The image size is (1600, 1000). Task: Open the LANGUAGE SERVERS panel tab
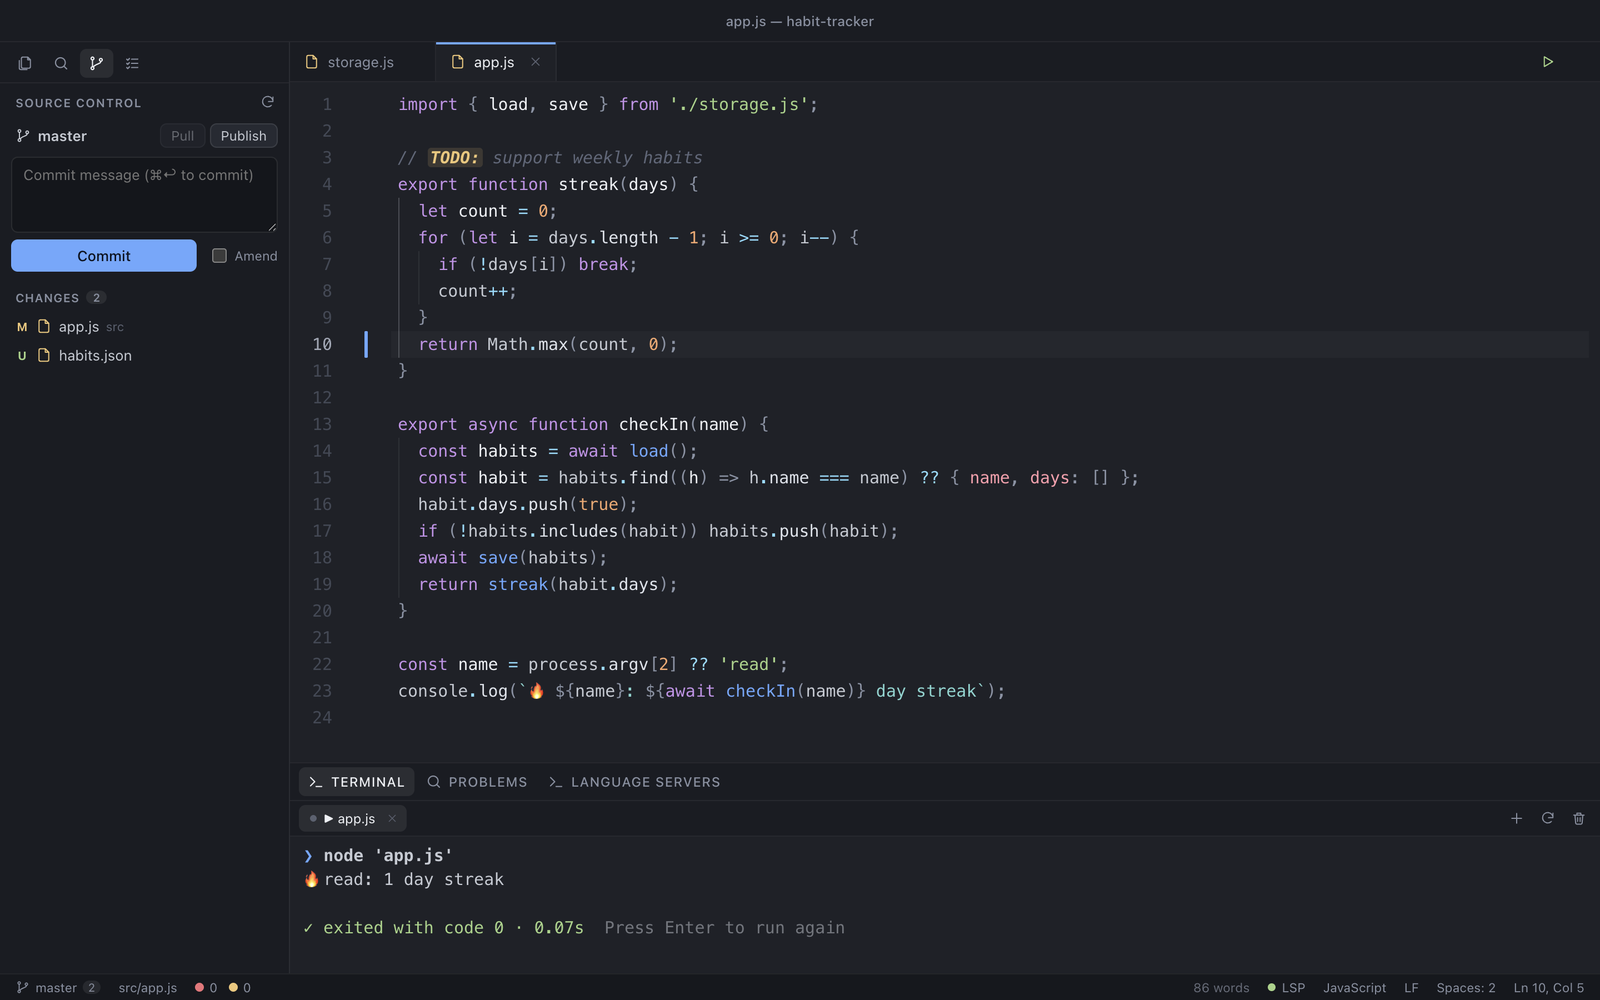pyautogui.click(x=634, y=782)
